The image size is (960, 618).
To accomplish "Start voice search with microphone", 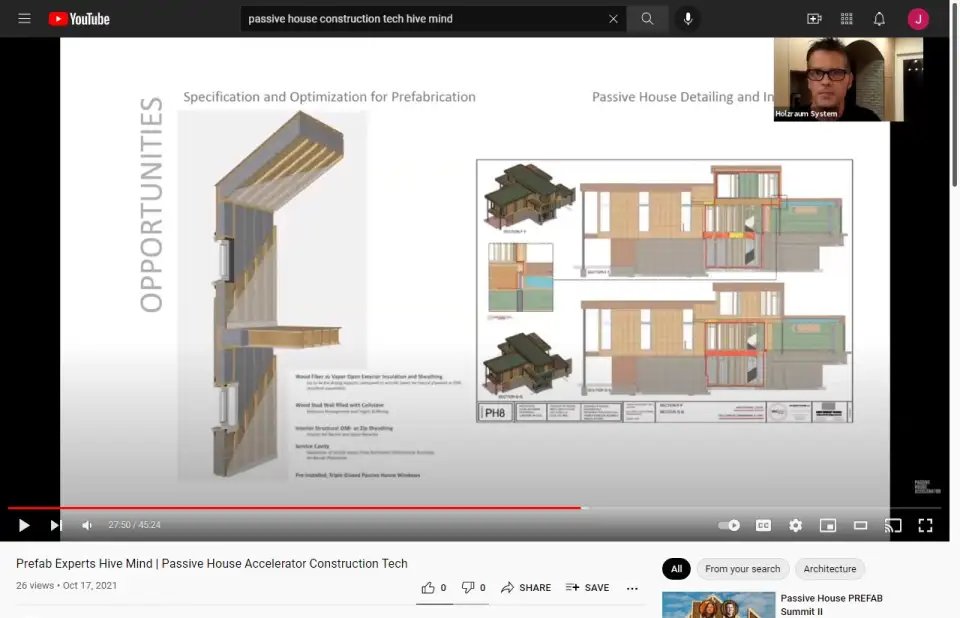I will coord(688,19).
